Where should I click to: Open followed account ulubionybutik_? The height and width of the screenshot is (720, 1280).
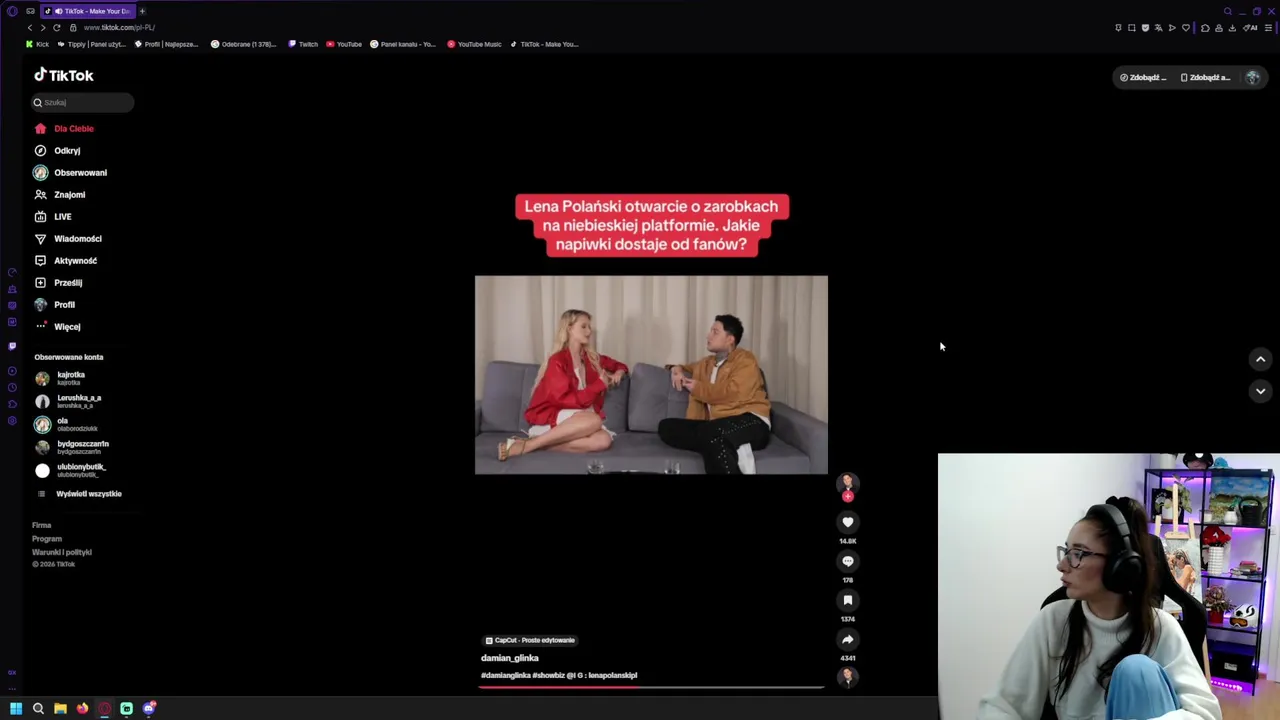[80, 470]
